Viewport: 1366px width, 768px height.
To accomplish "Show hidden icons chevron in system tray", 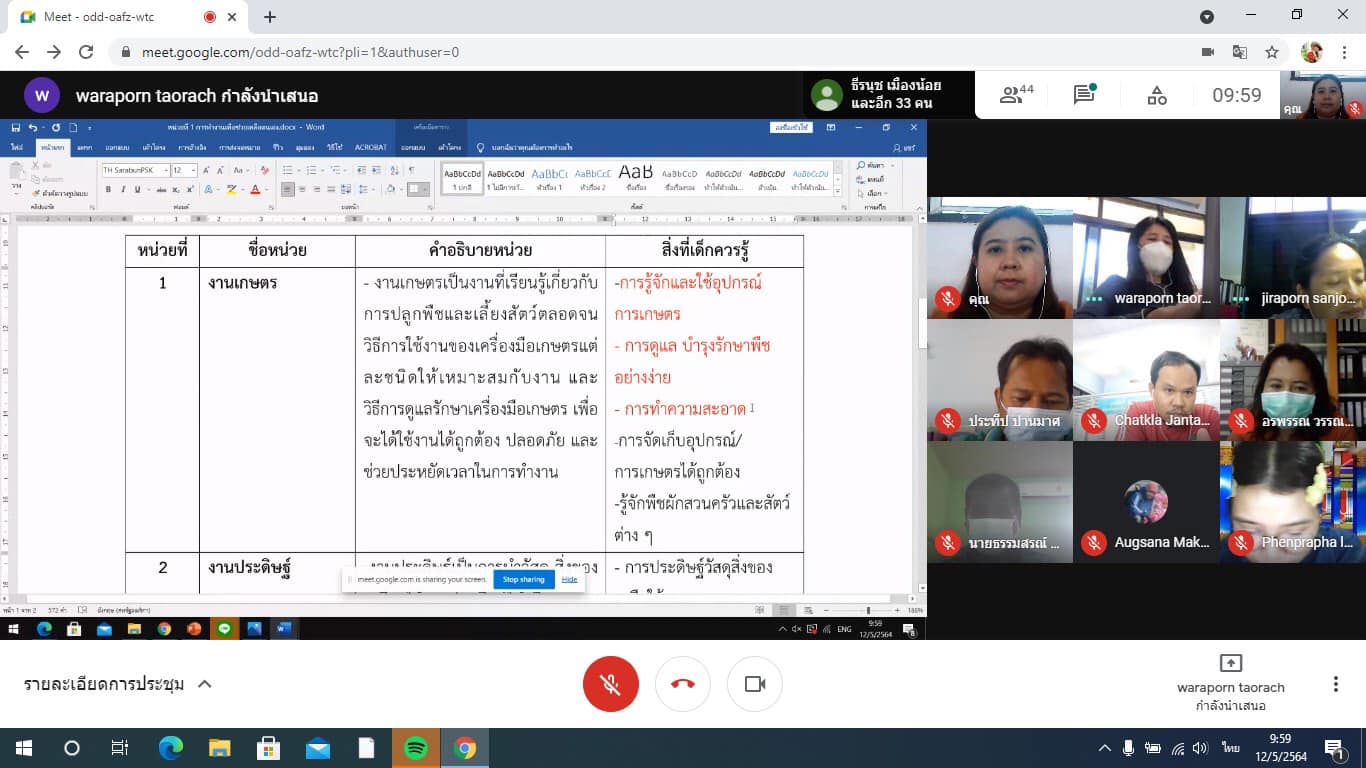I will (x=1105, y=748).
